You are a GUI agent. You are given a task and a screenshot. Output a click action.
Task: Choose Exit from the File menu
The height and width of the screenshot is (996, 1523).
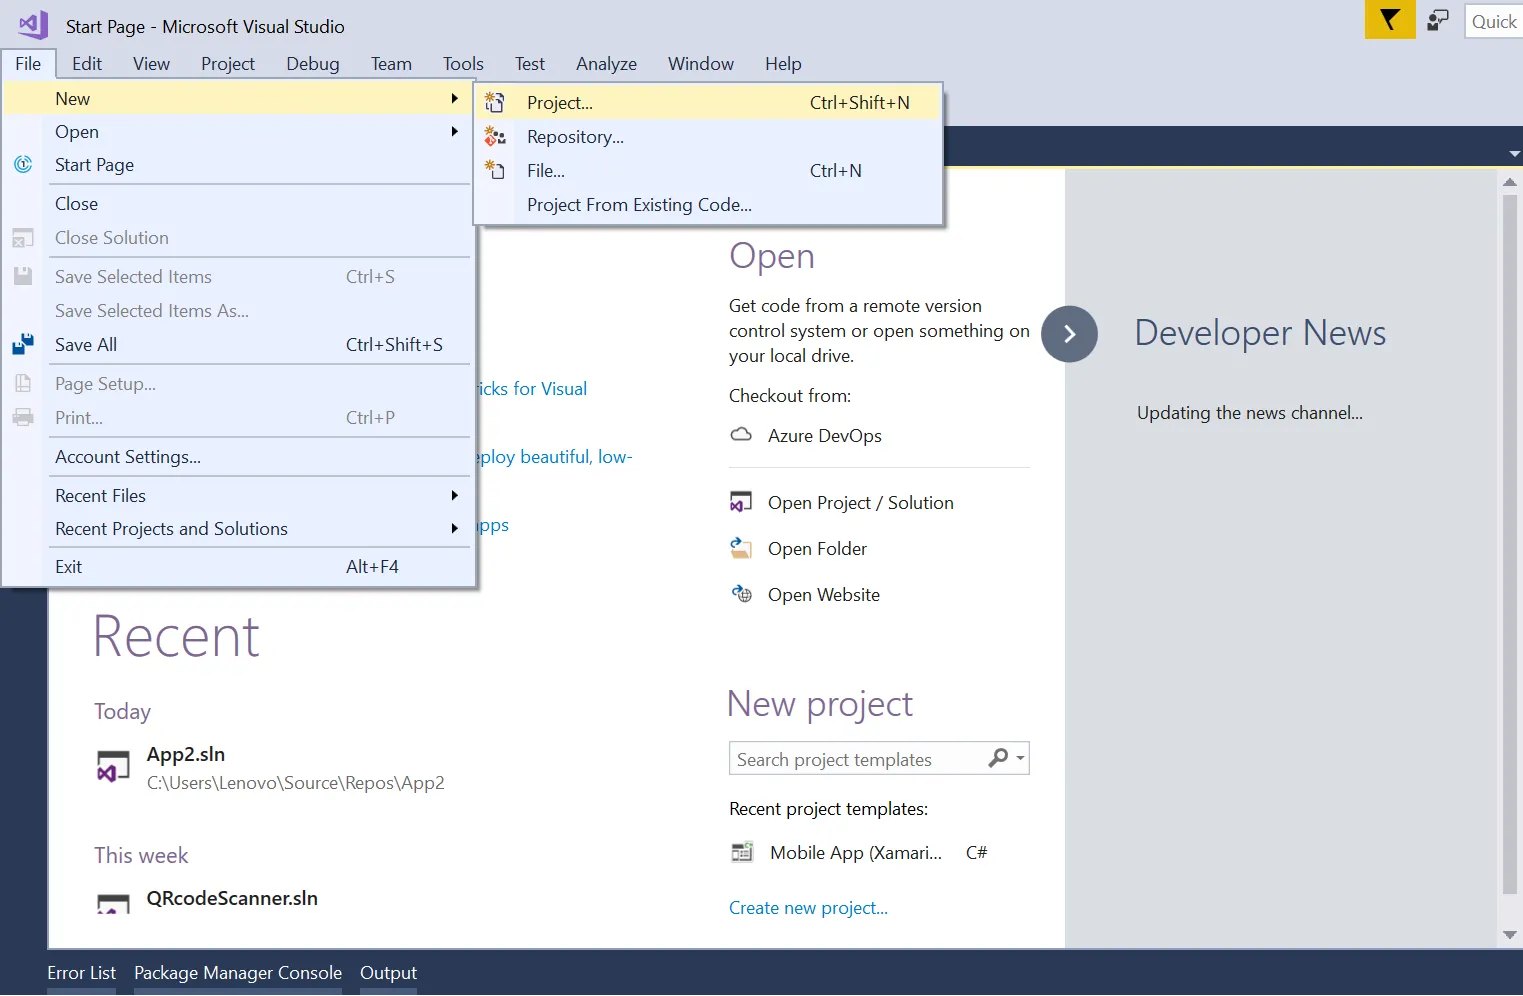(238, 566)
